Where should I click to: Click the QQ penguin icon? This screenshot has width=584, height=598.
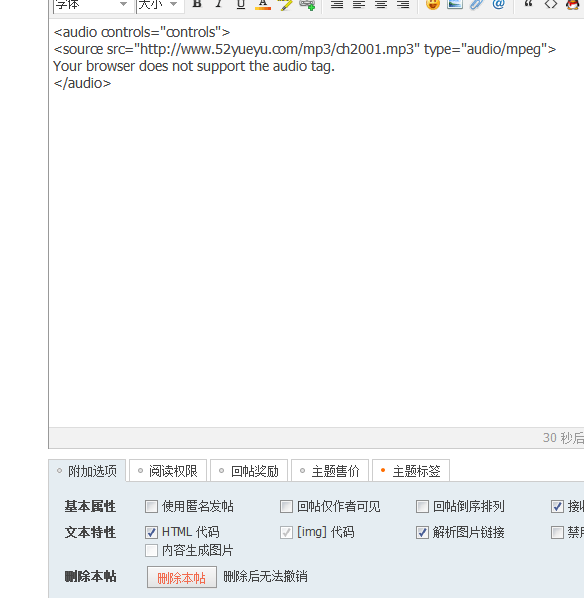coord(573,4)
